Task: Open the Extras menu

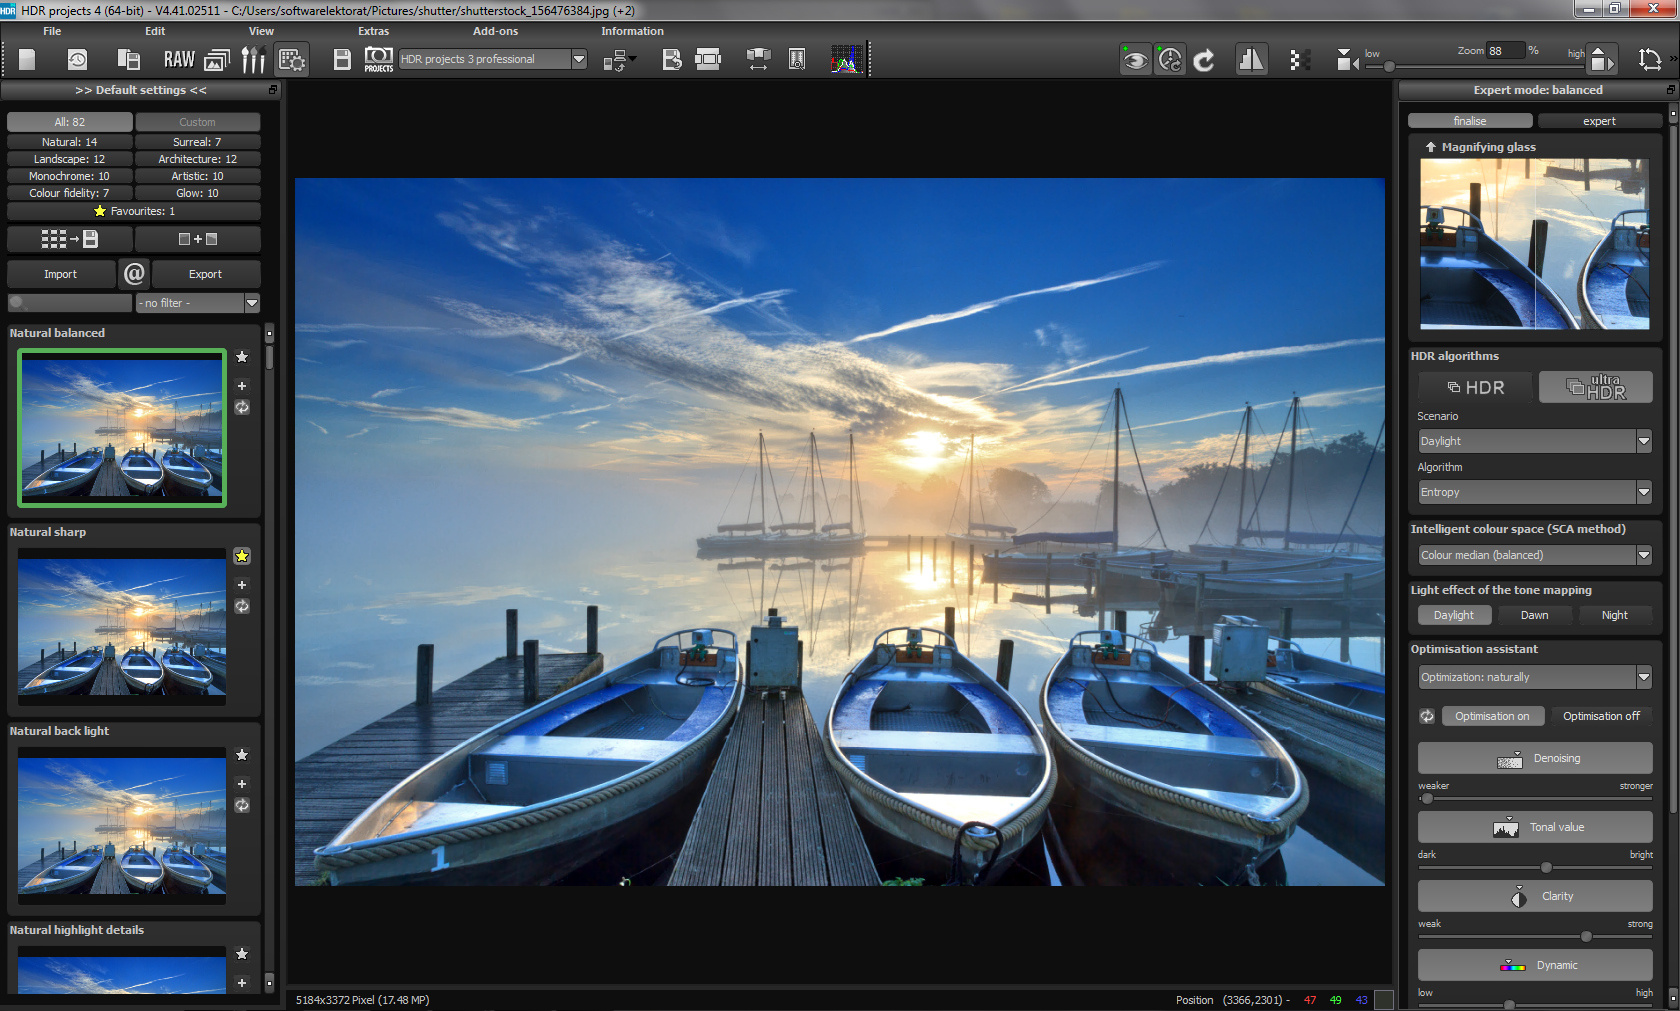Action: (x=373, y=31)
